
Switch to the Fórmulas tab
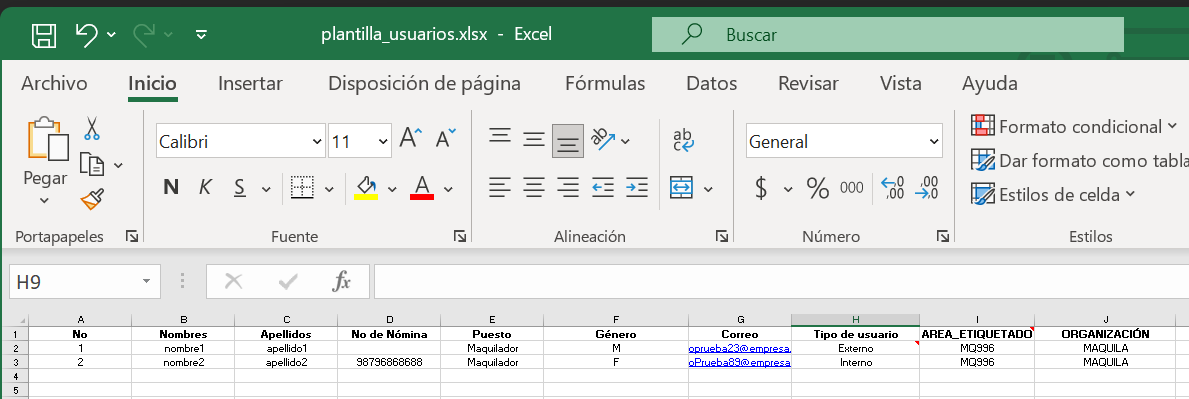(605, 83)
